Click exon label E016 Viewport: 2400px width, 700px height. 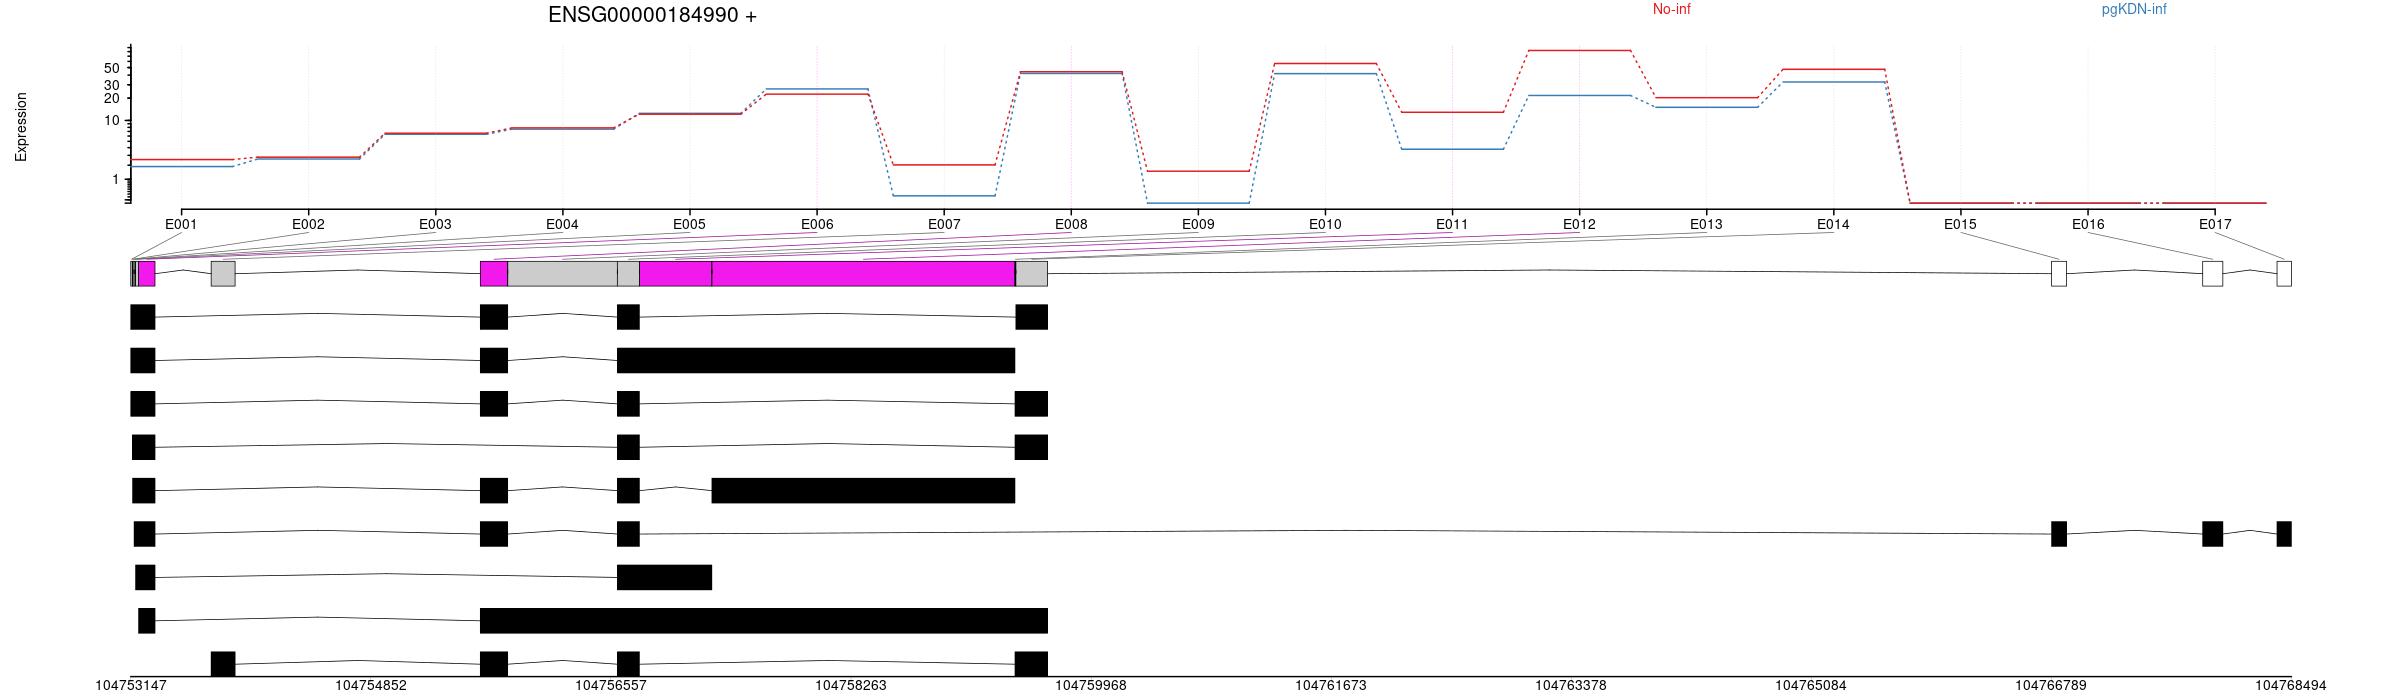tap(2088, 224)
